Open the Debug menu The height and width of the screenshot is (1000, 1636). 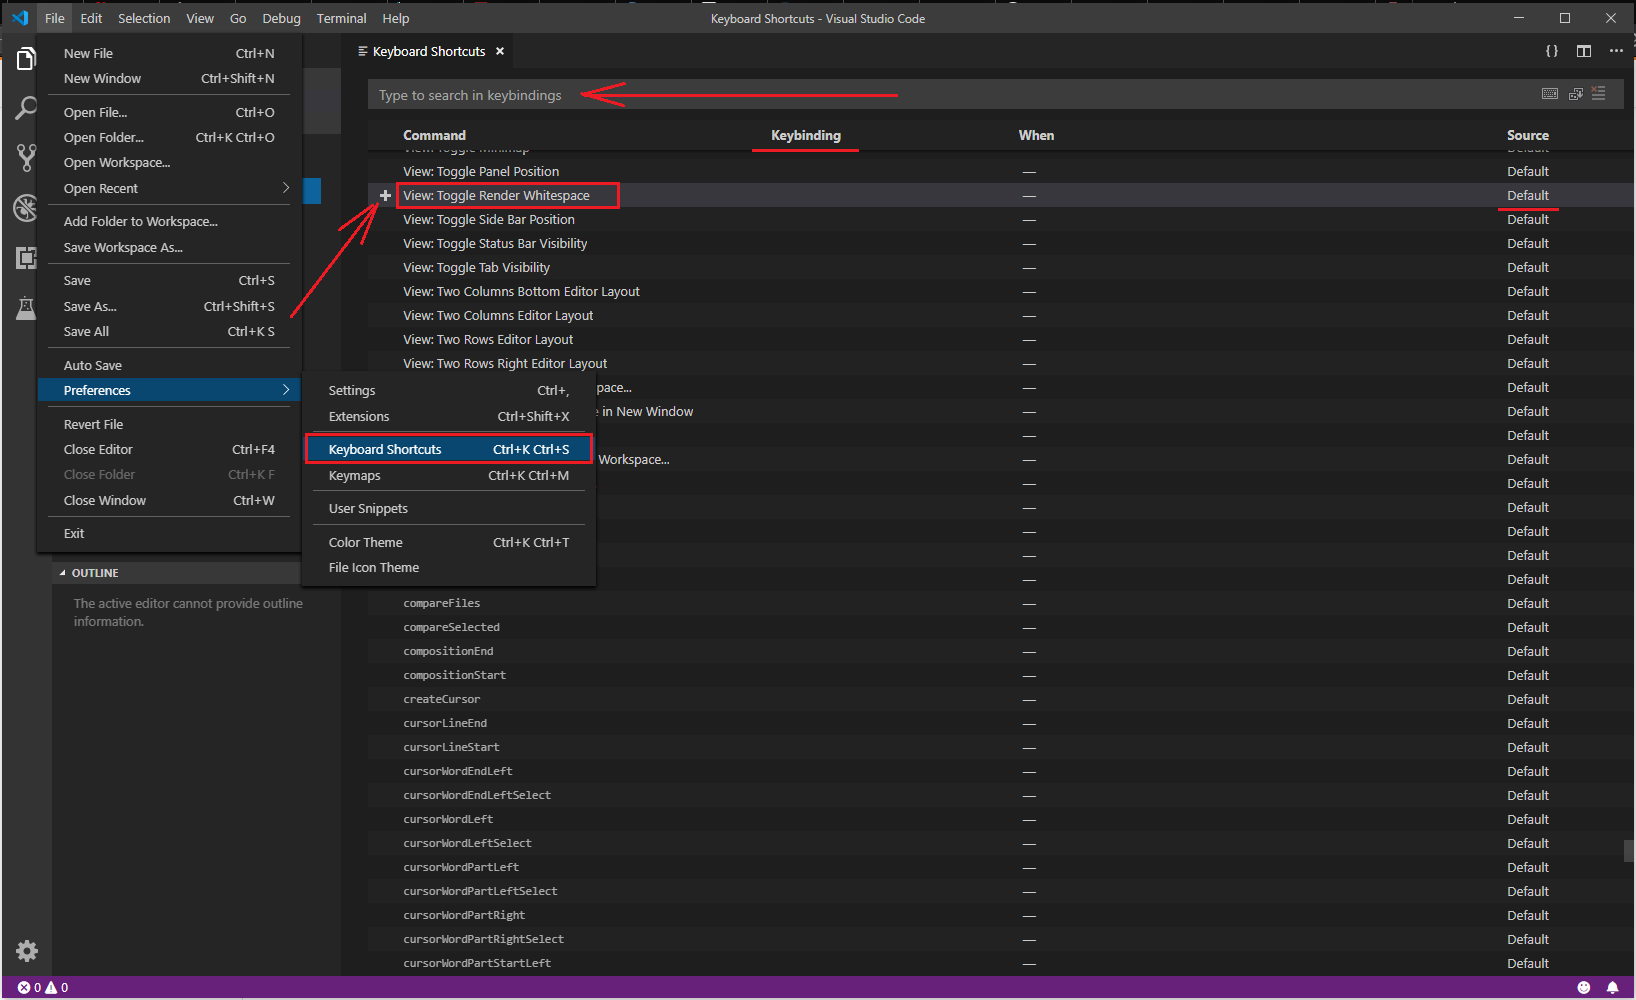[x=282, y=18]
